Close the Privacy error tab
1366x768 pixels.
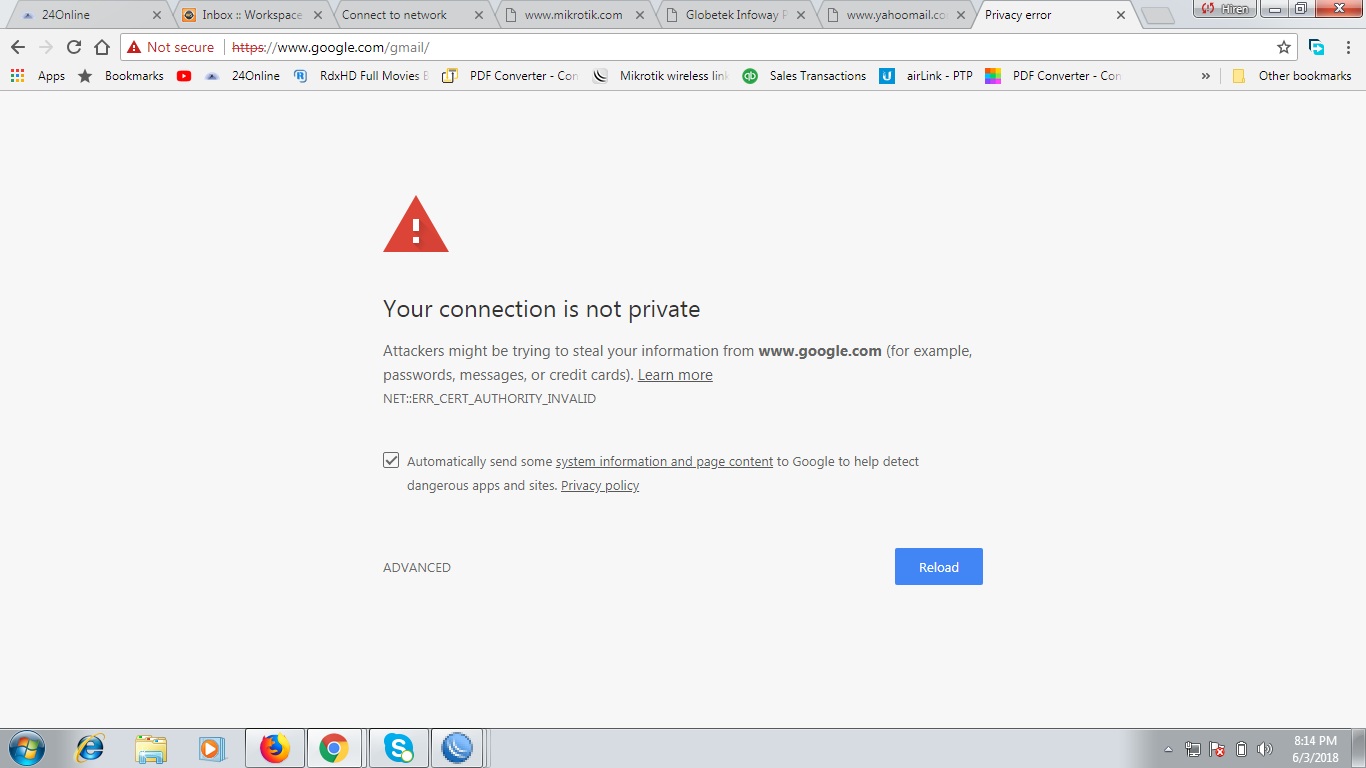[x=1121, y=15]
